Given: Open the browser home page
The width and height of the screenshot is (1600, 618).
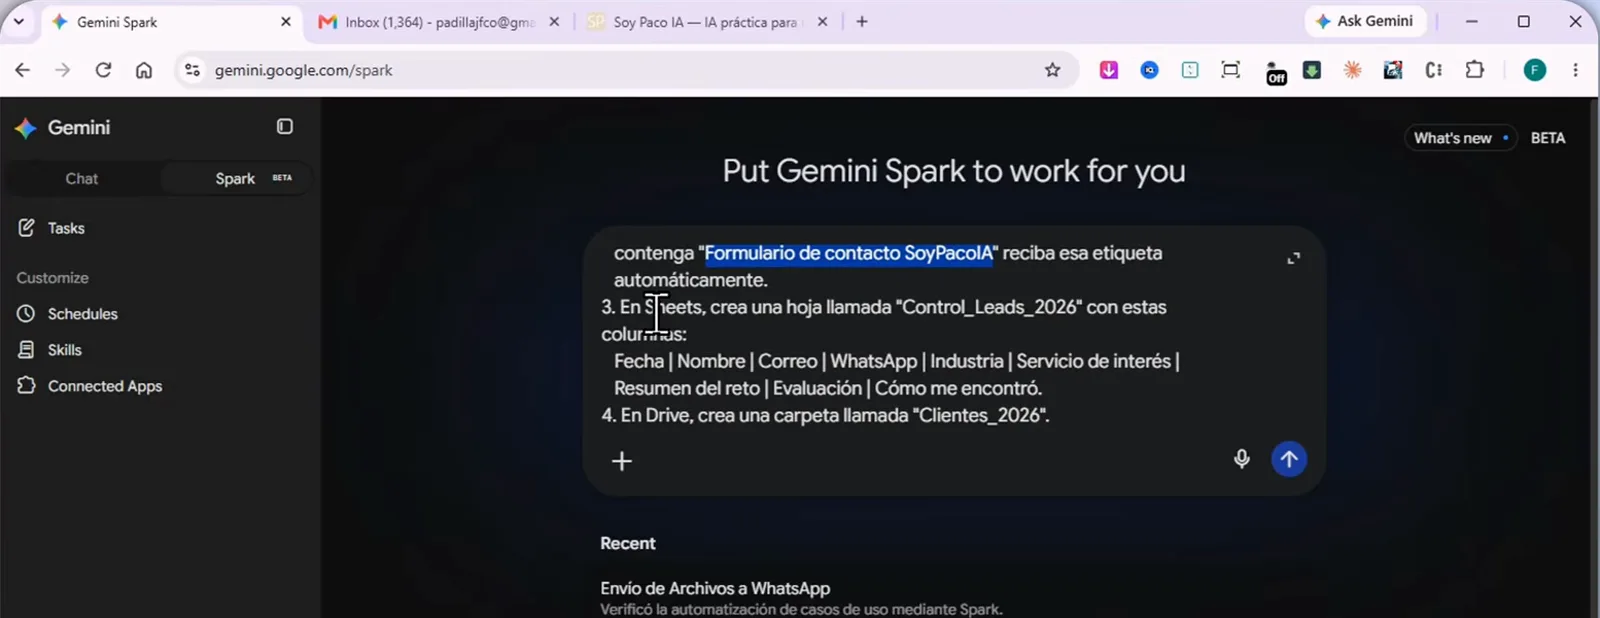Looking at the screenshot, I should 144,70.
